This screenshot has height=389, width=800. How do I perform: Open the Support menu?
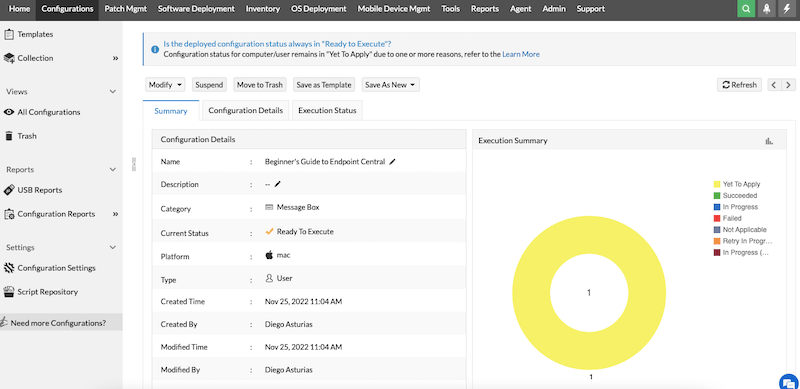[x=591, y=9]
